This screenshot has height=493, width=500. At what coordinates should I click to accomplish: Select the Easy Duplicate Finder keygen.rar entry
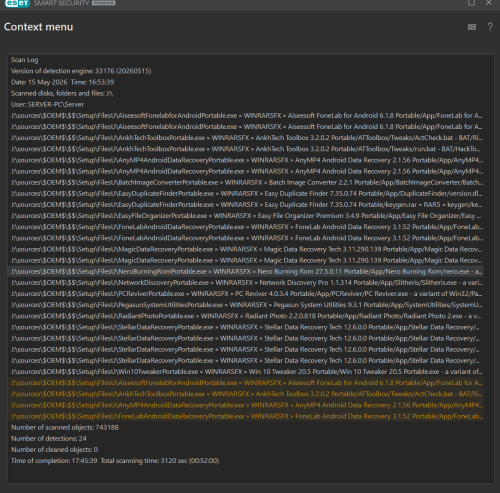pyautogui.click(x=246, y=205)
